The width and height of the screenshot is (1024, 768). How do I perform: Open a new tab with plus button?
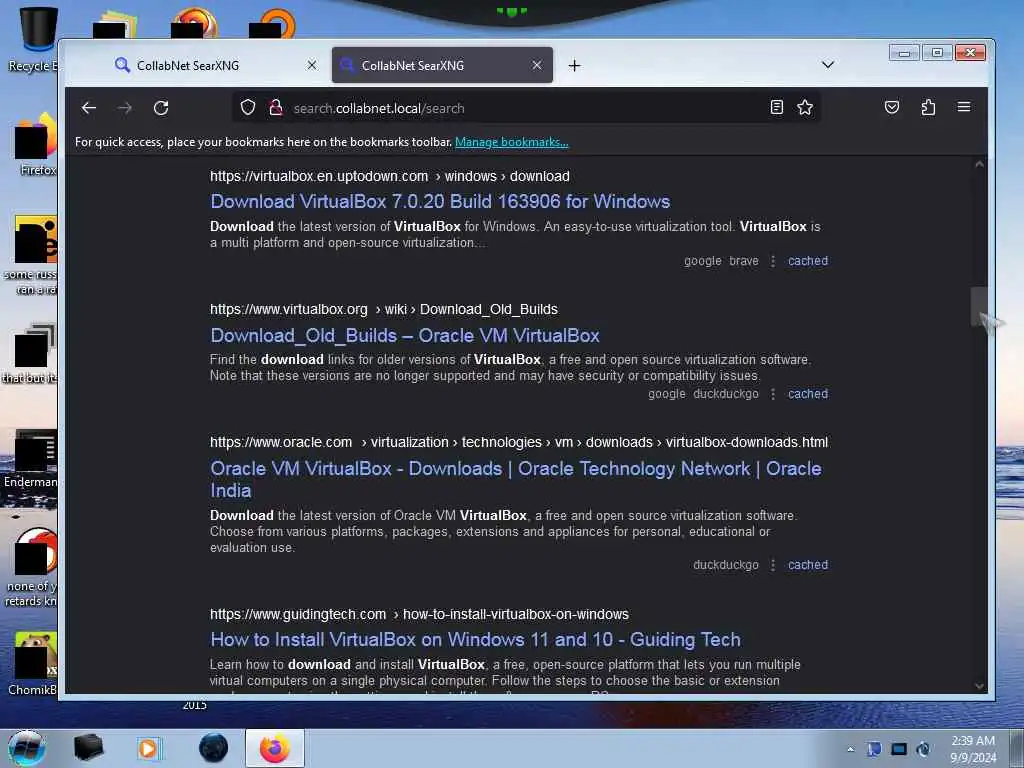coord(574,65)
